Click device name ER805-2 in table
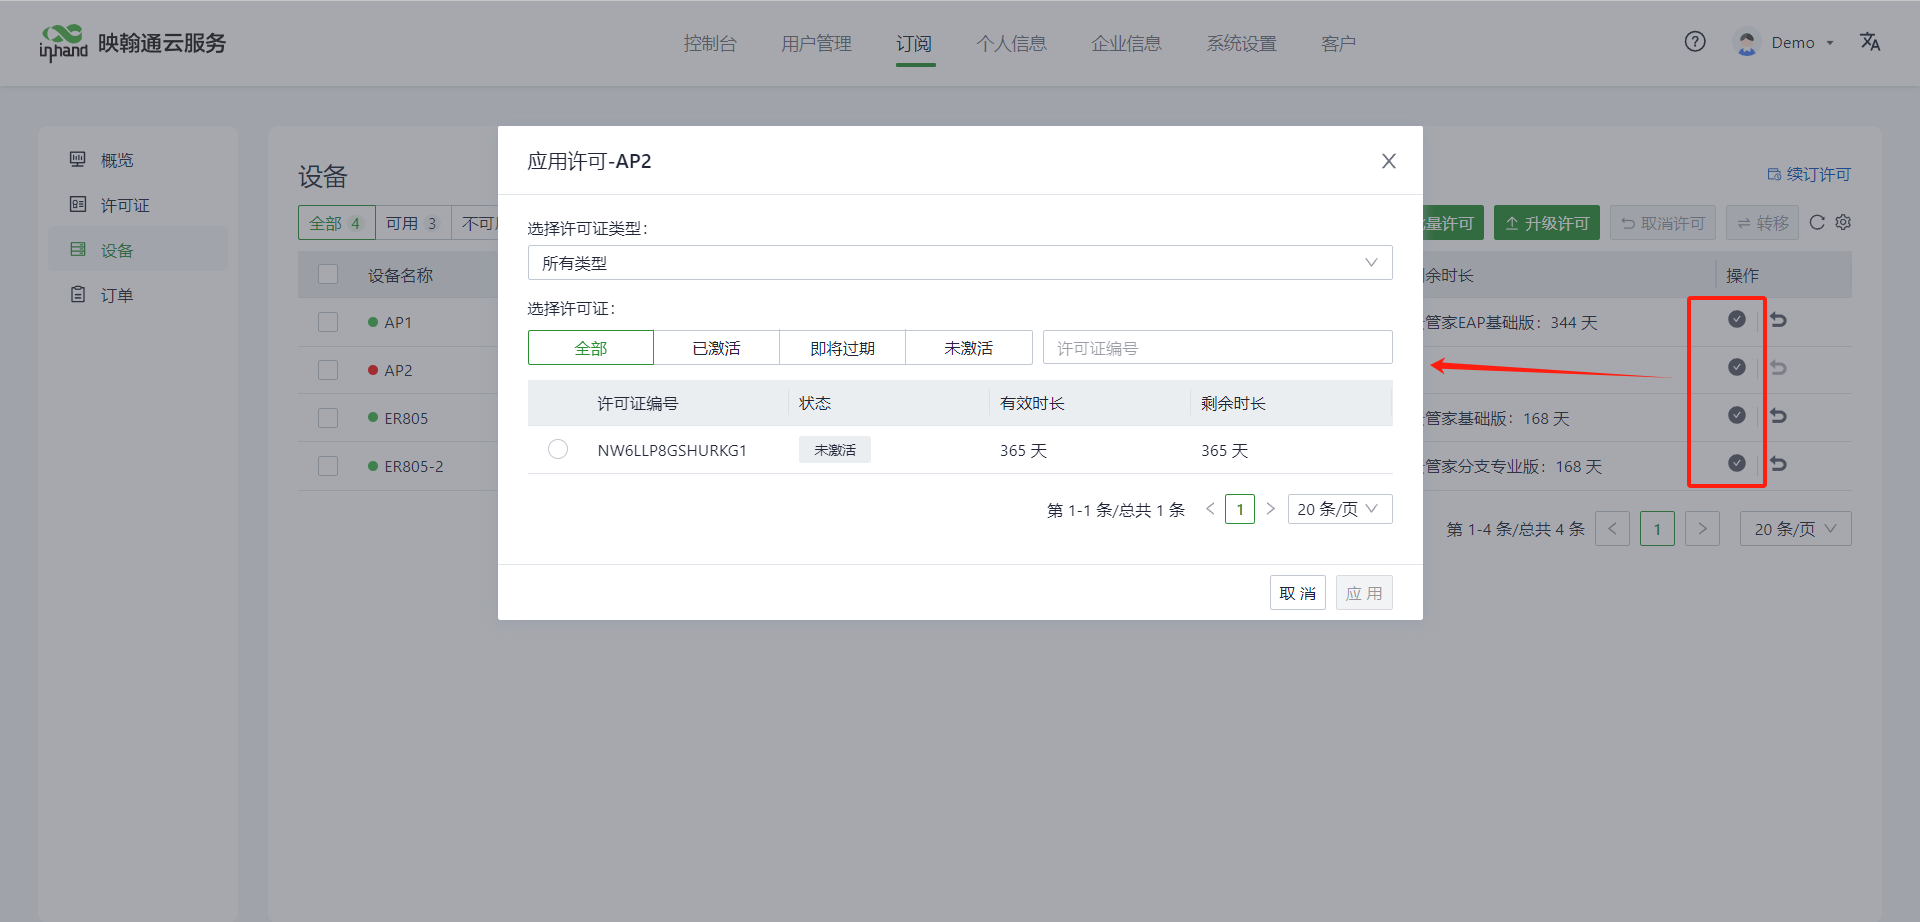The image size is (1920, 922). click(414, 466)
